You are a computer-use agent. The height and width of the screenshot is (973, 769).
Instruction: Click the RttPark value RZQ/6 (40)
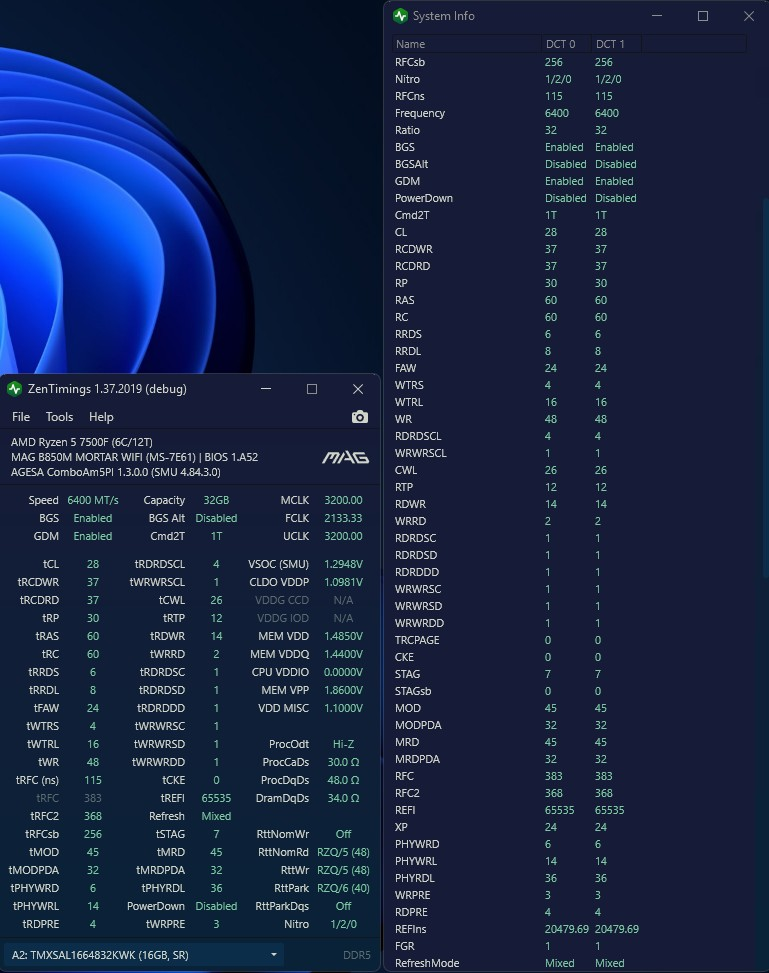(x=343, y=888)
